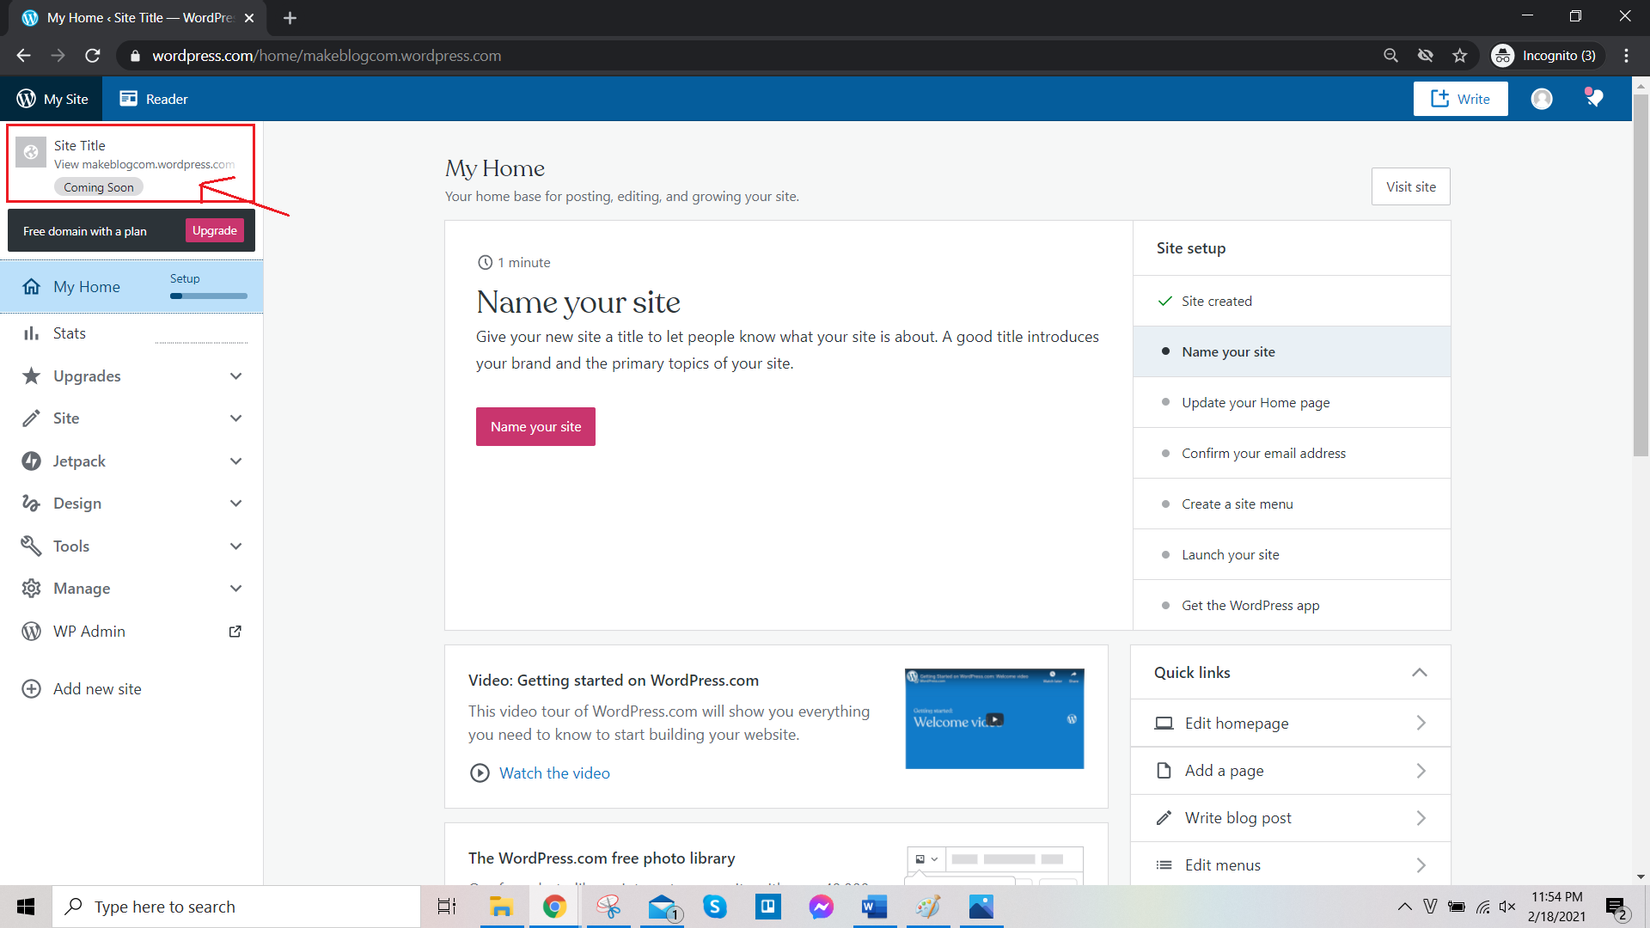1650x928 pixels.
Task: Select Create a site menu step
Action: pos(1292,504)
